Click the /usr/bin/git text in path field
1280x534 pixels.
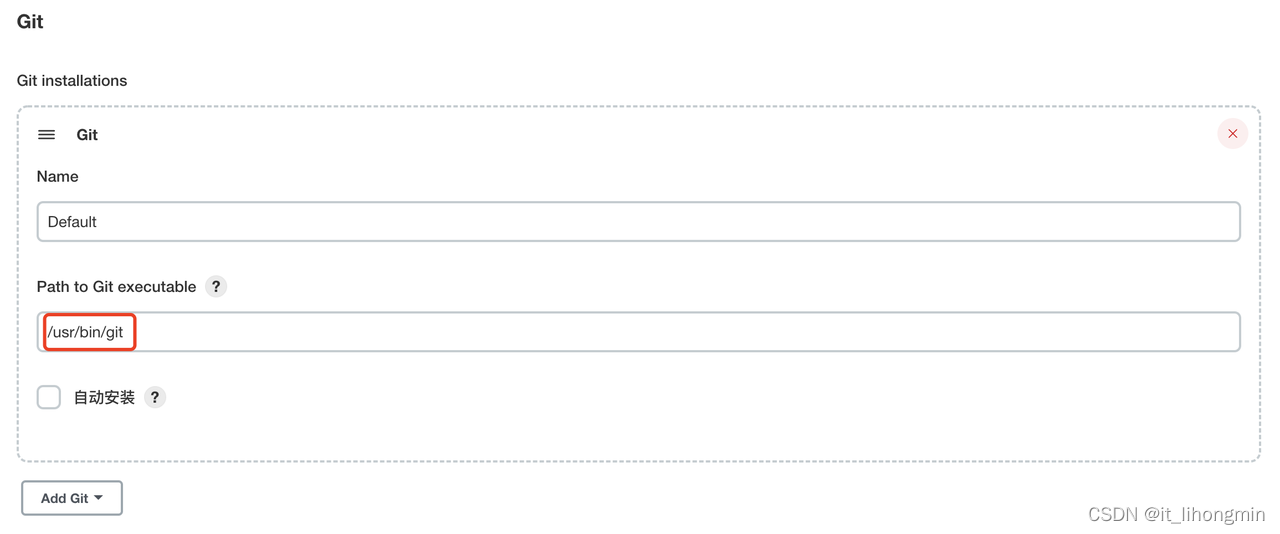click(86, 332)
